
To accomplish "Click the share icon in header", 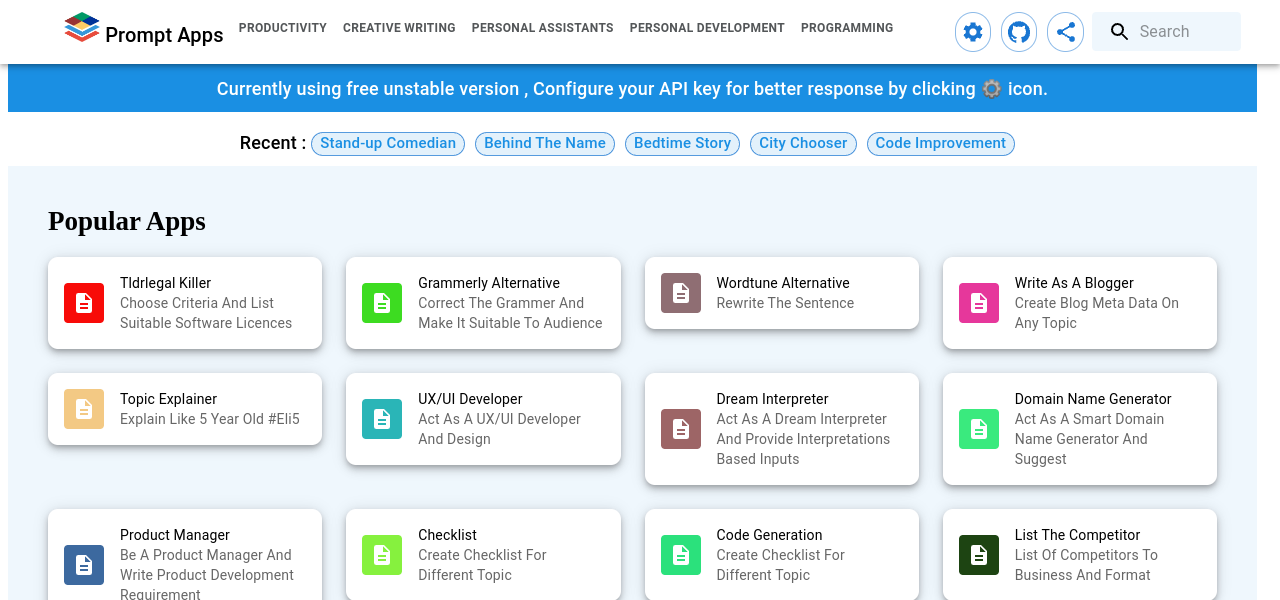I will 1065,32.
